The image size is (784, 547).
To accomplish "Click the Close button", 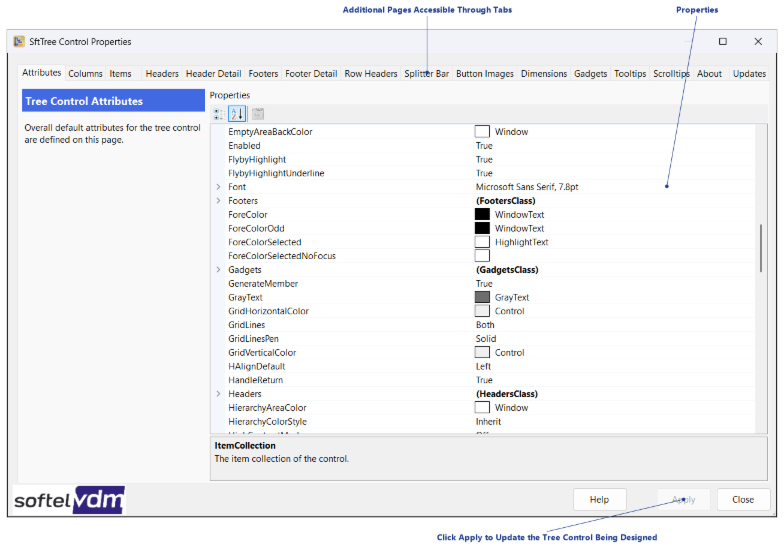I will [743, 500].
